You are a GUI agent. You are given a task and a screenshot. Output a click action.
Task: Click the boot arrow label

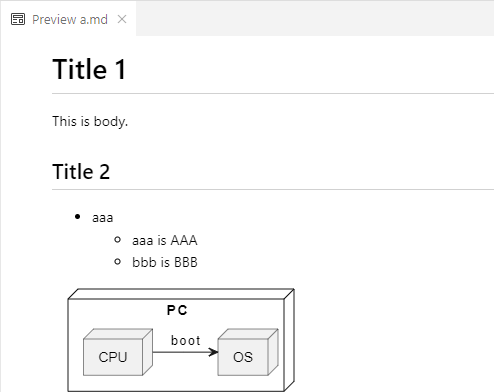186,341
